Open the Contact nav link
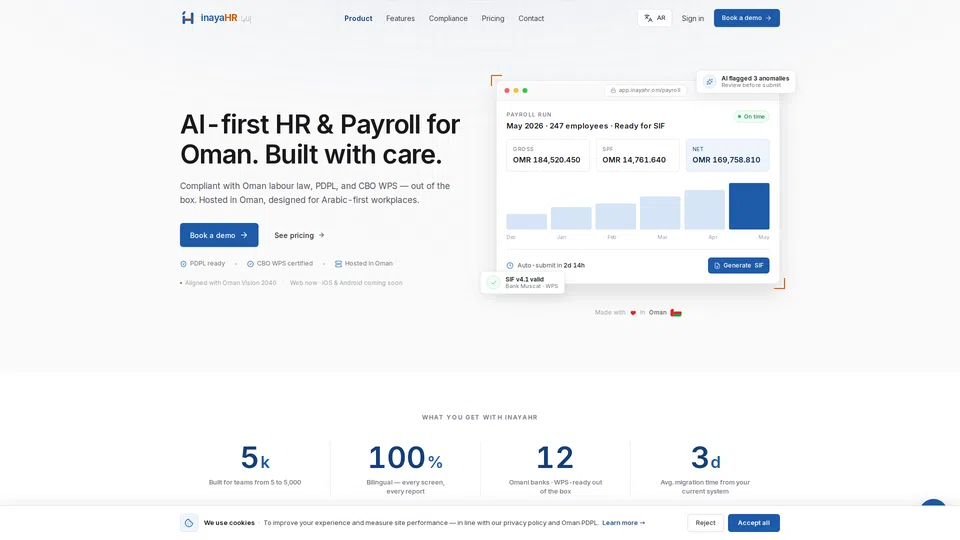The height and width of the screenshot is (540, 960). [x=531, y=18]
